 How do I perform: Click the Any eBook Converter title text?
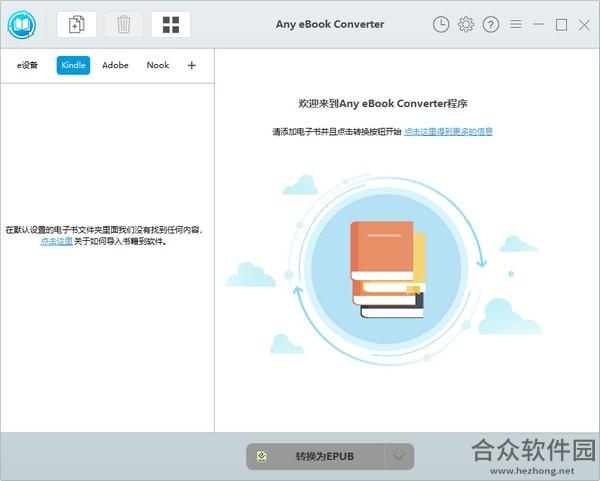(330, 24)
